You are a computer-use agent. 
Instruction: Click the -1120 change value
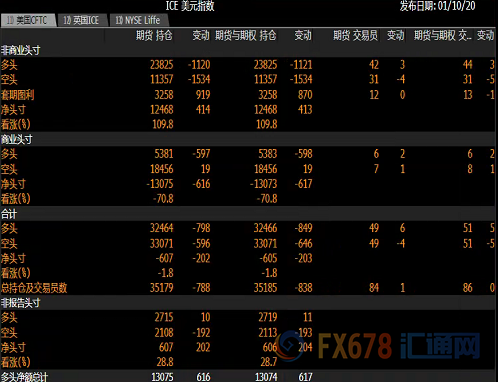click(x=199, y=65)
